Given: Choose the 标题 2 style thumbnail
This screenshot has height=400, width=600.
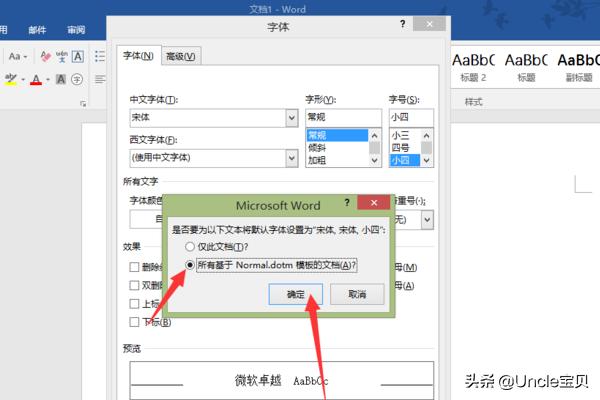Looking at the screenshot, I should (x=472, y=66).
